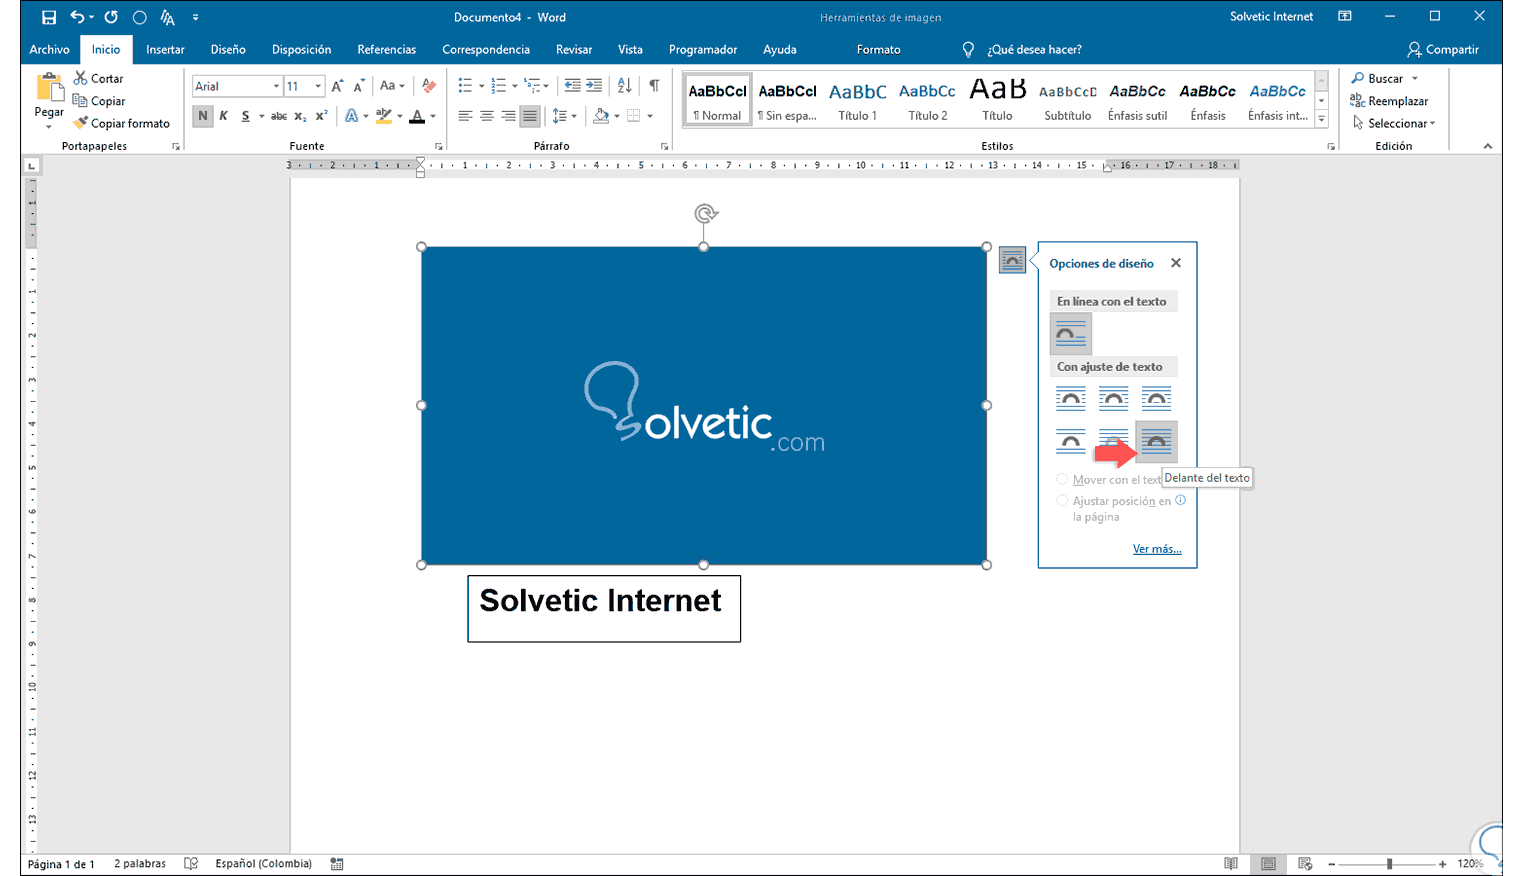Click the Compartir button
Viewport: 1524px width, 876px height.
coord(1443,49)
